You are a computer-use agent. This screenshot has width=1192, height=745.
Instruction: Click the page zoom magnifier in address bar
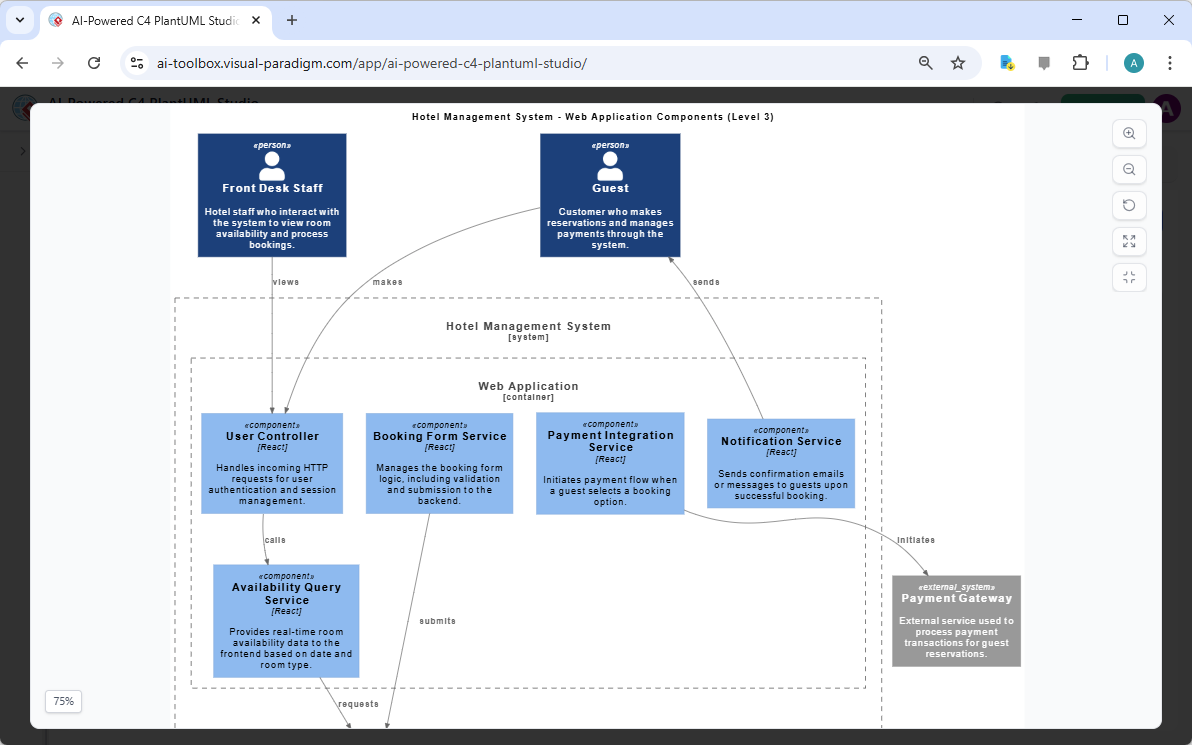point(925,62)
